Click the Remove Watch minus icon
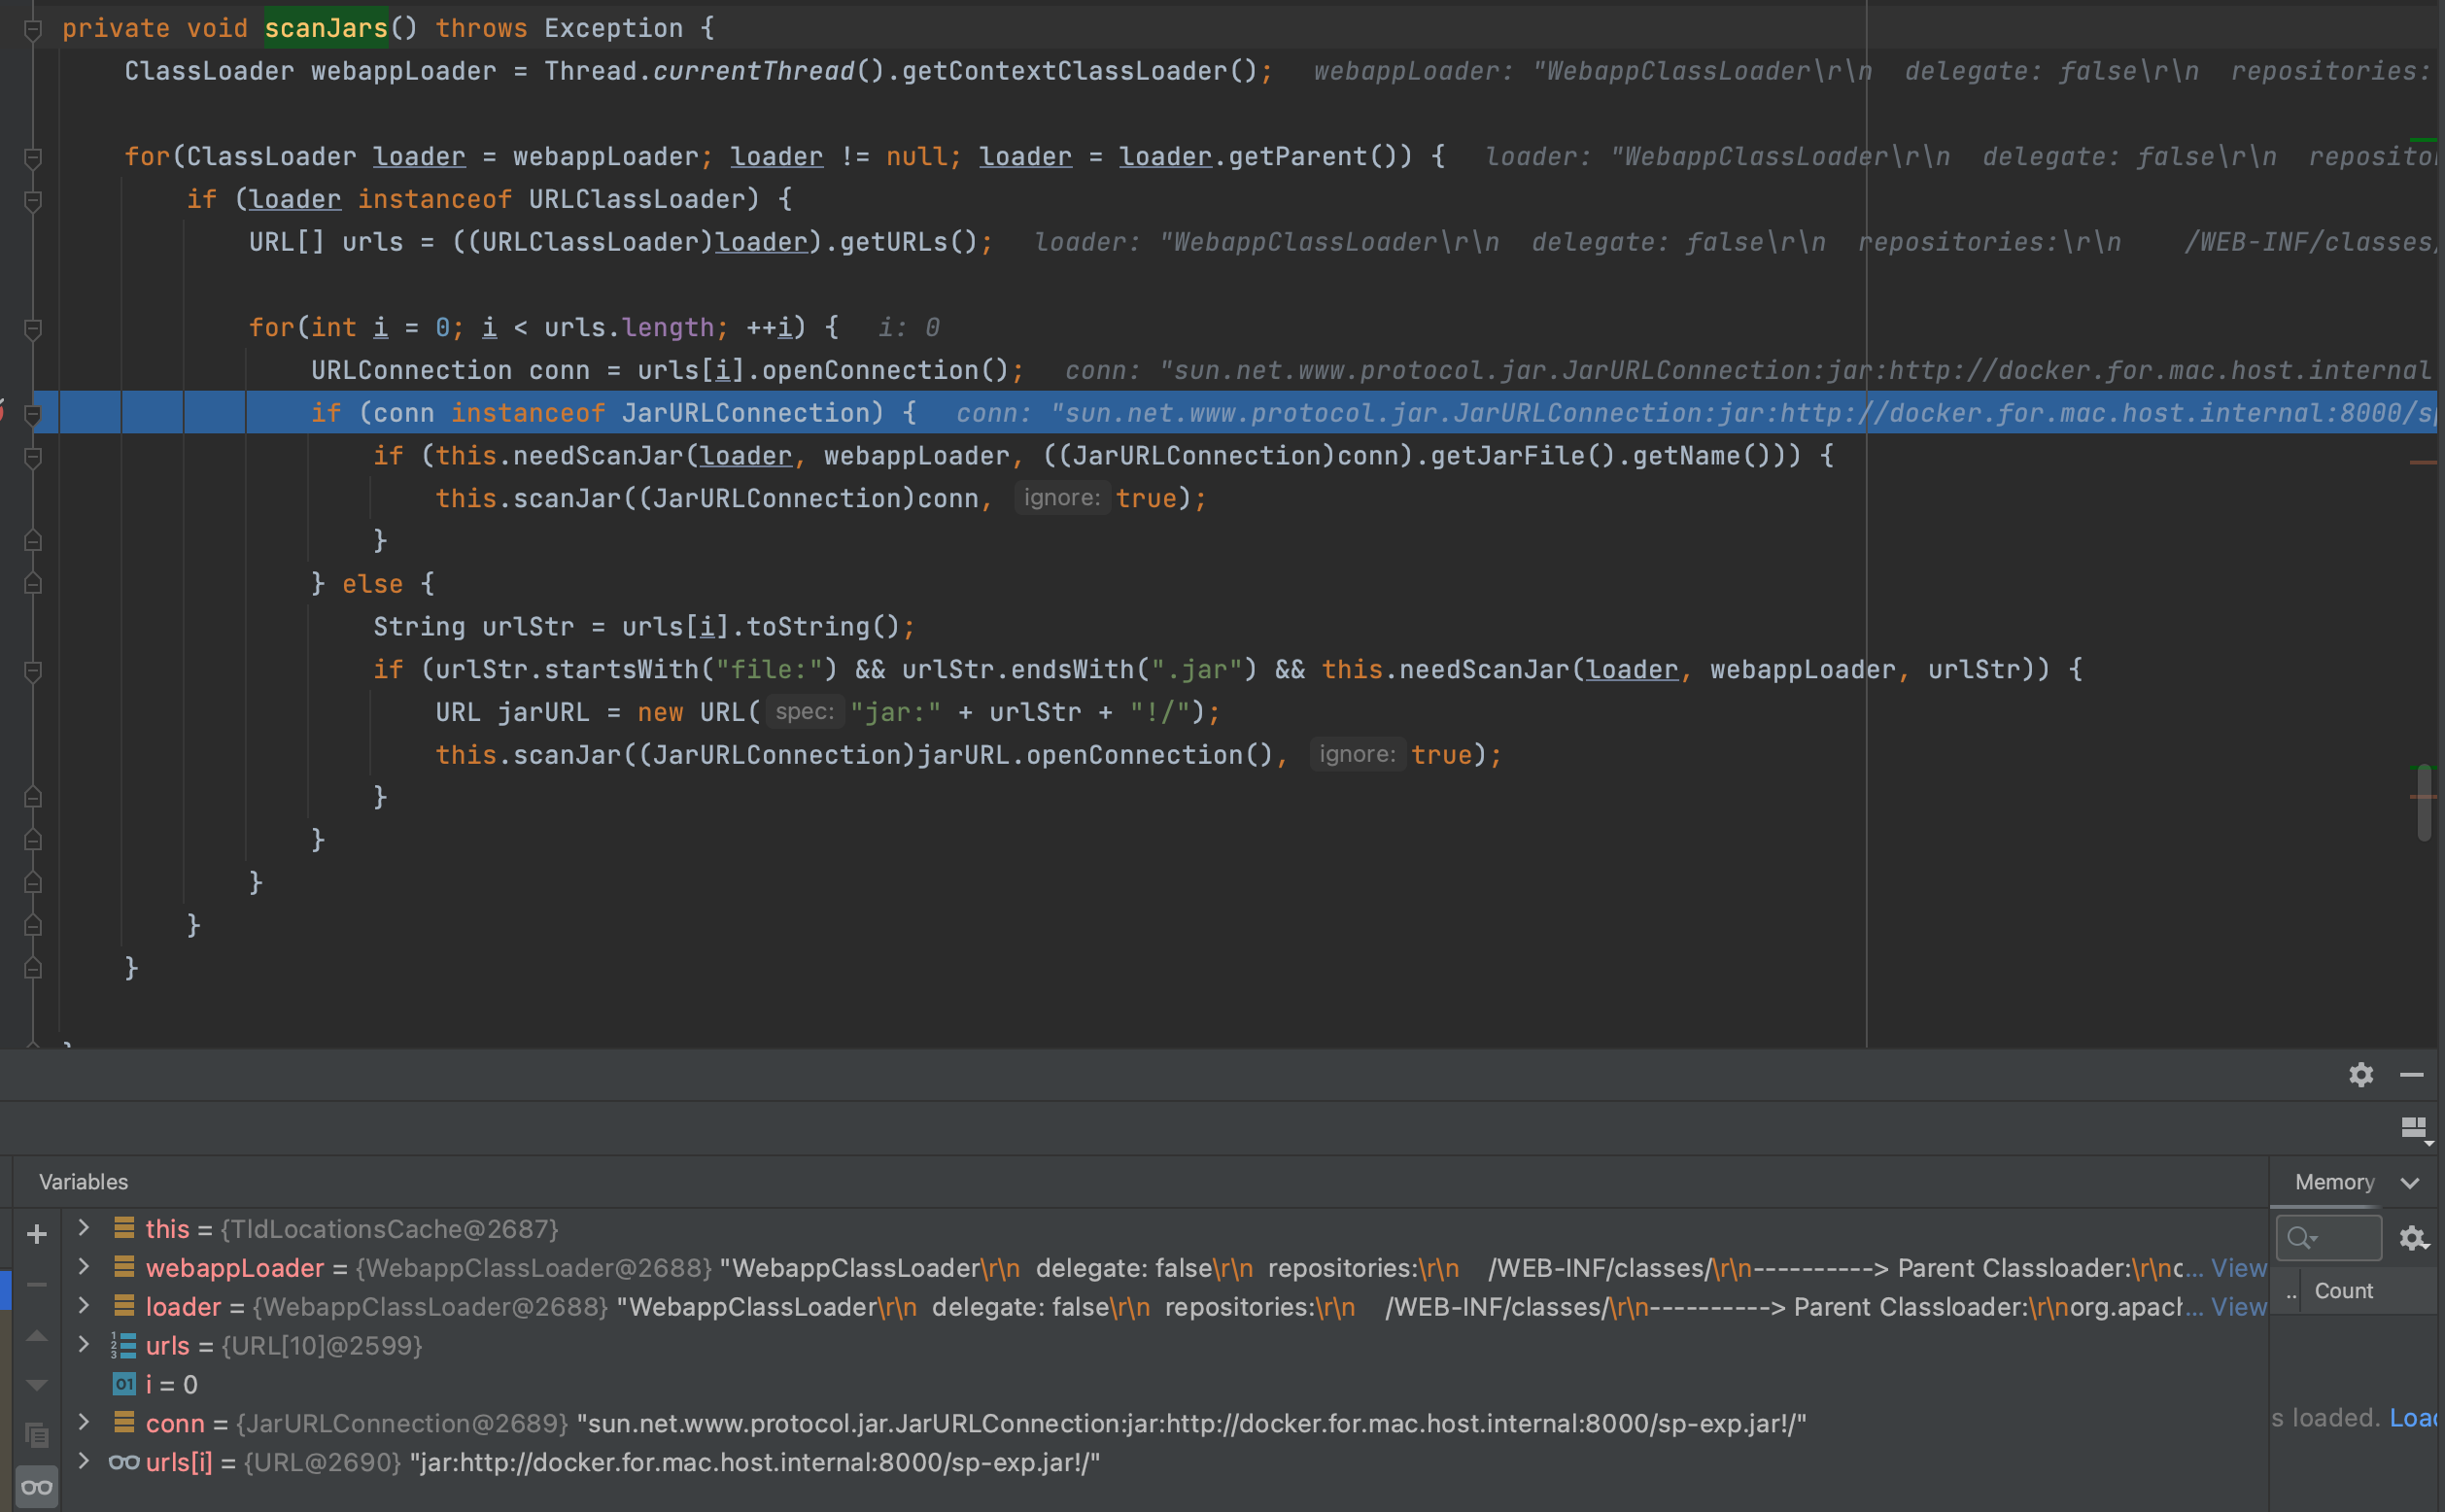The image size is (2445, 1512). (37, 1284)
